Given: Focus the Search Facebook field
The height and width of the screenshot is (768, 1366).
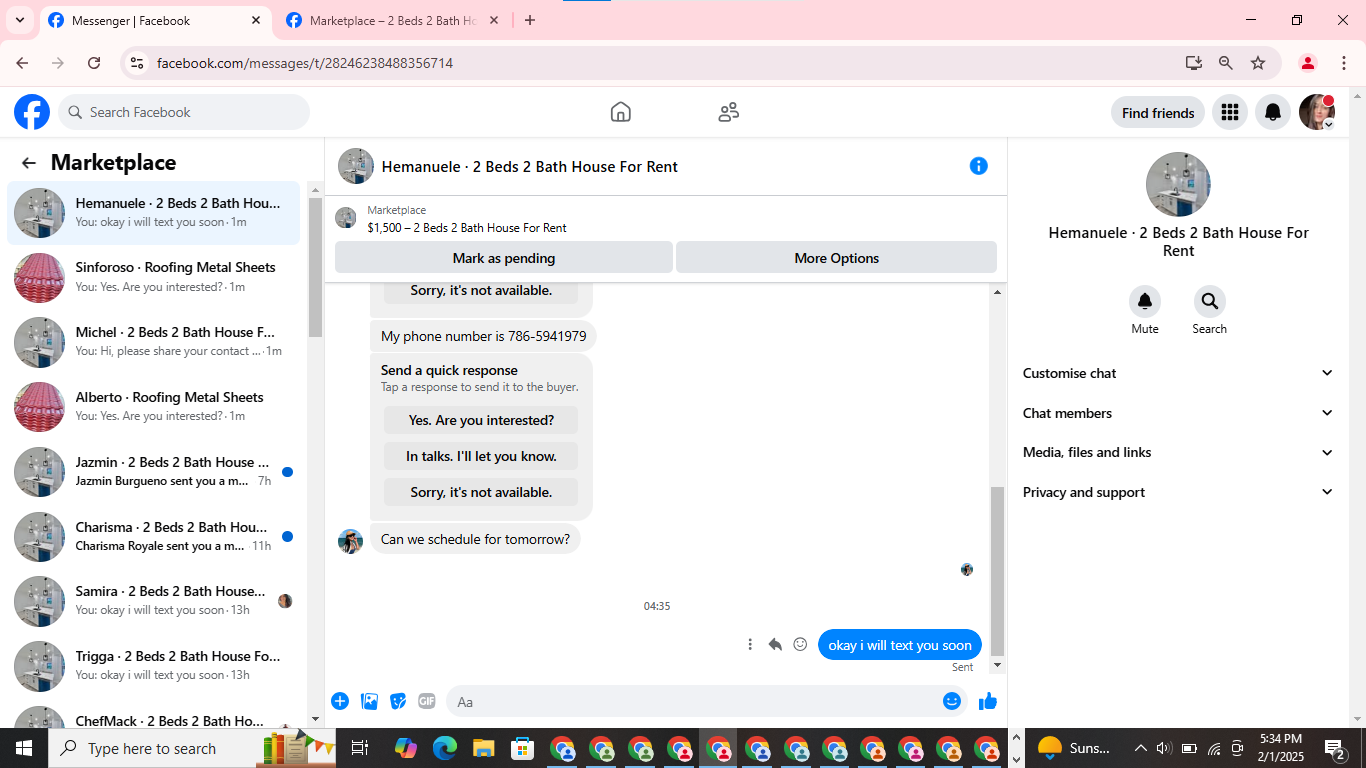Looking at the screenshot, I should pos(184,112).
